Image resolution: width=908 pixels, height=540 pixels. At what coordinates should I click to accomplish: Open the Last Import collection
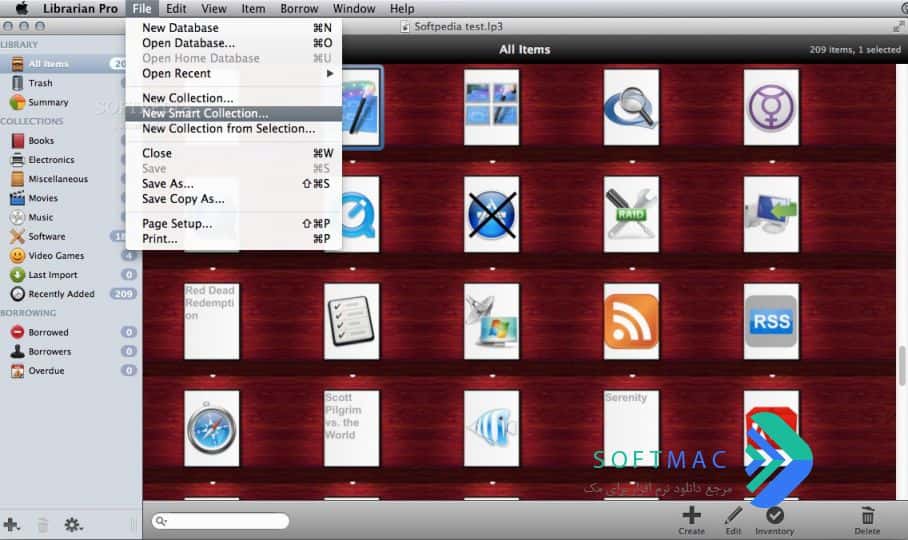point(18,275)
